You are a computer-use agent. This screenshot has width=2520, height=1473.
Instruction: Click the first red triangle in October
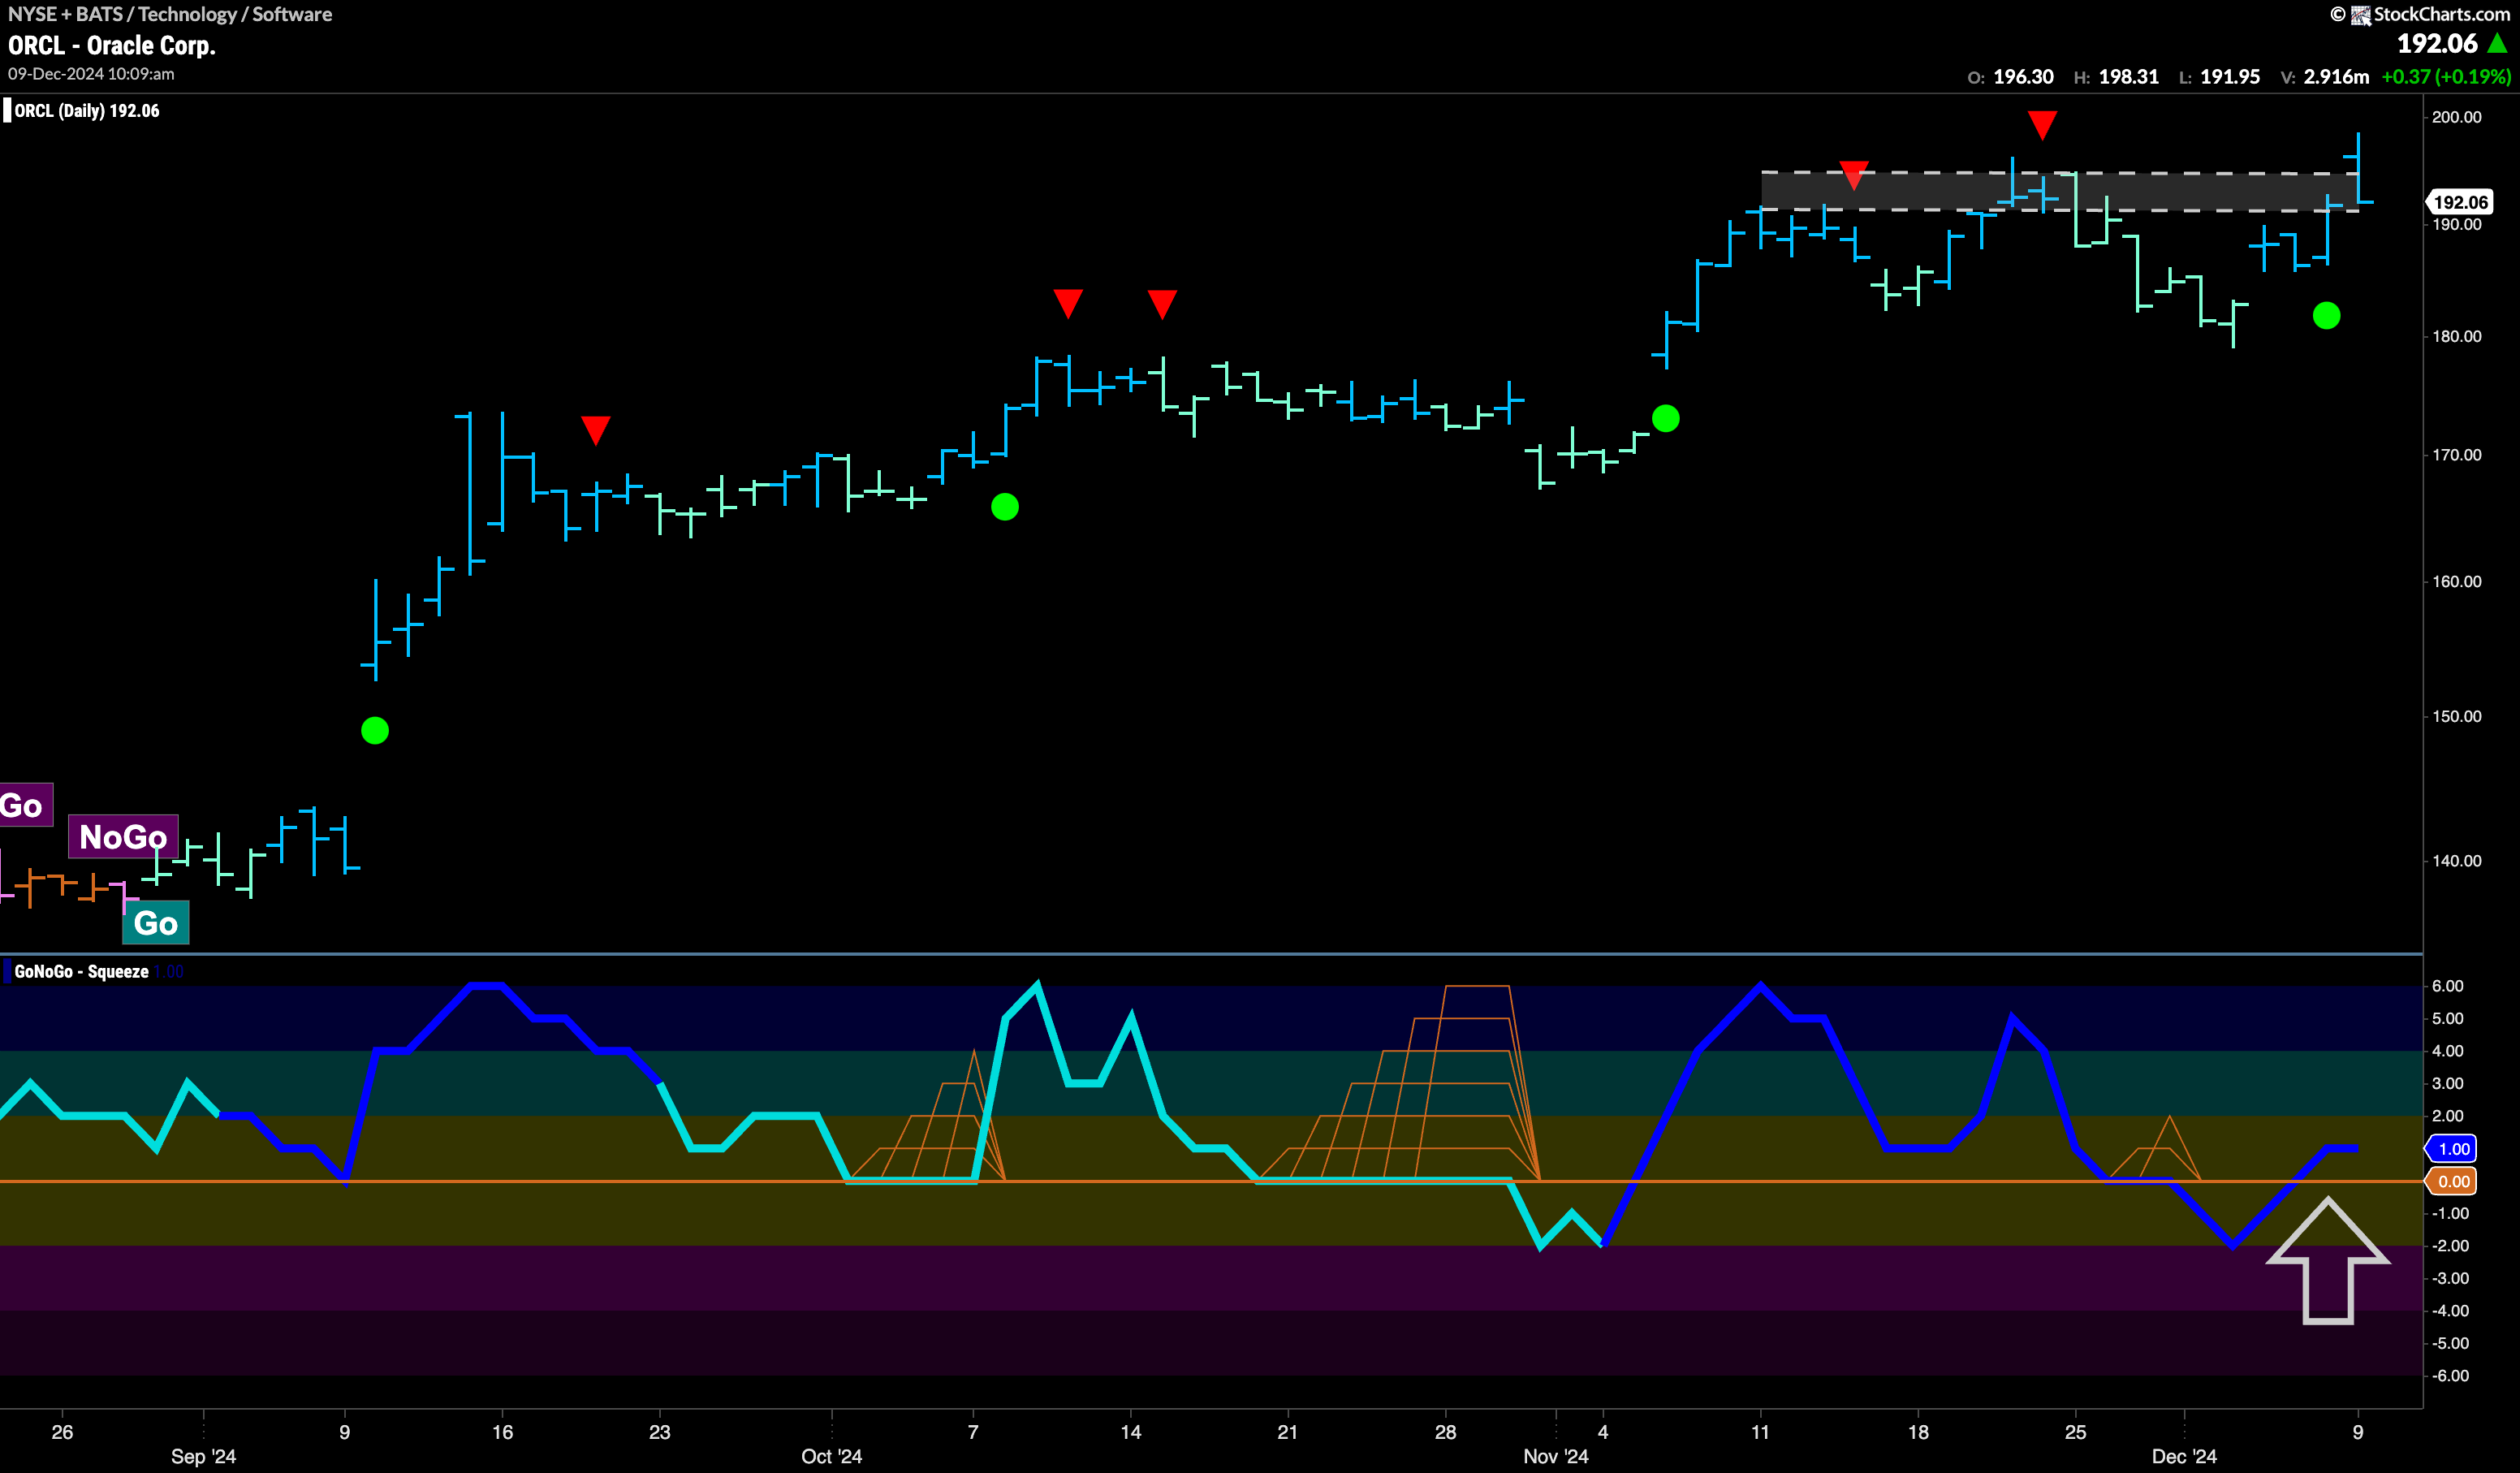1068,303
